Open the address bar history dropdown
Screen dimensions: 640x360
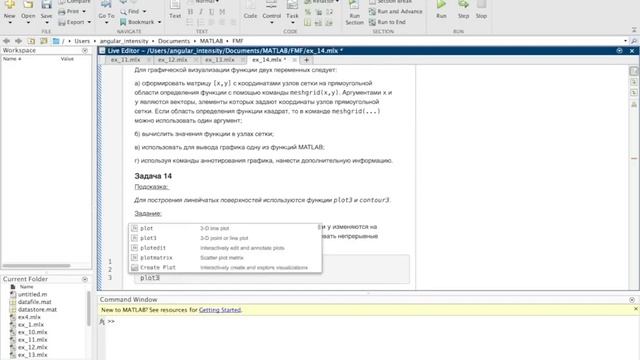(625, 41)
